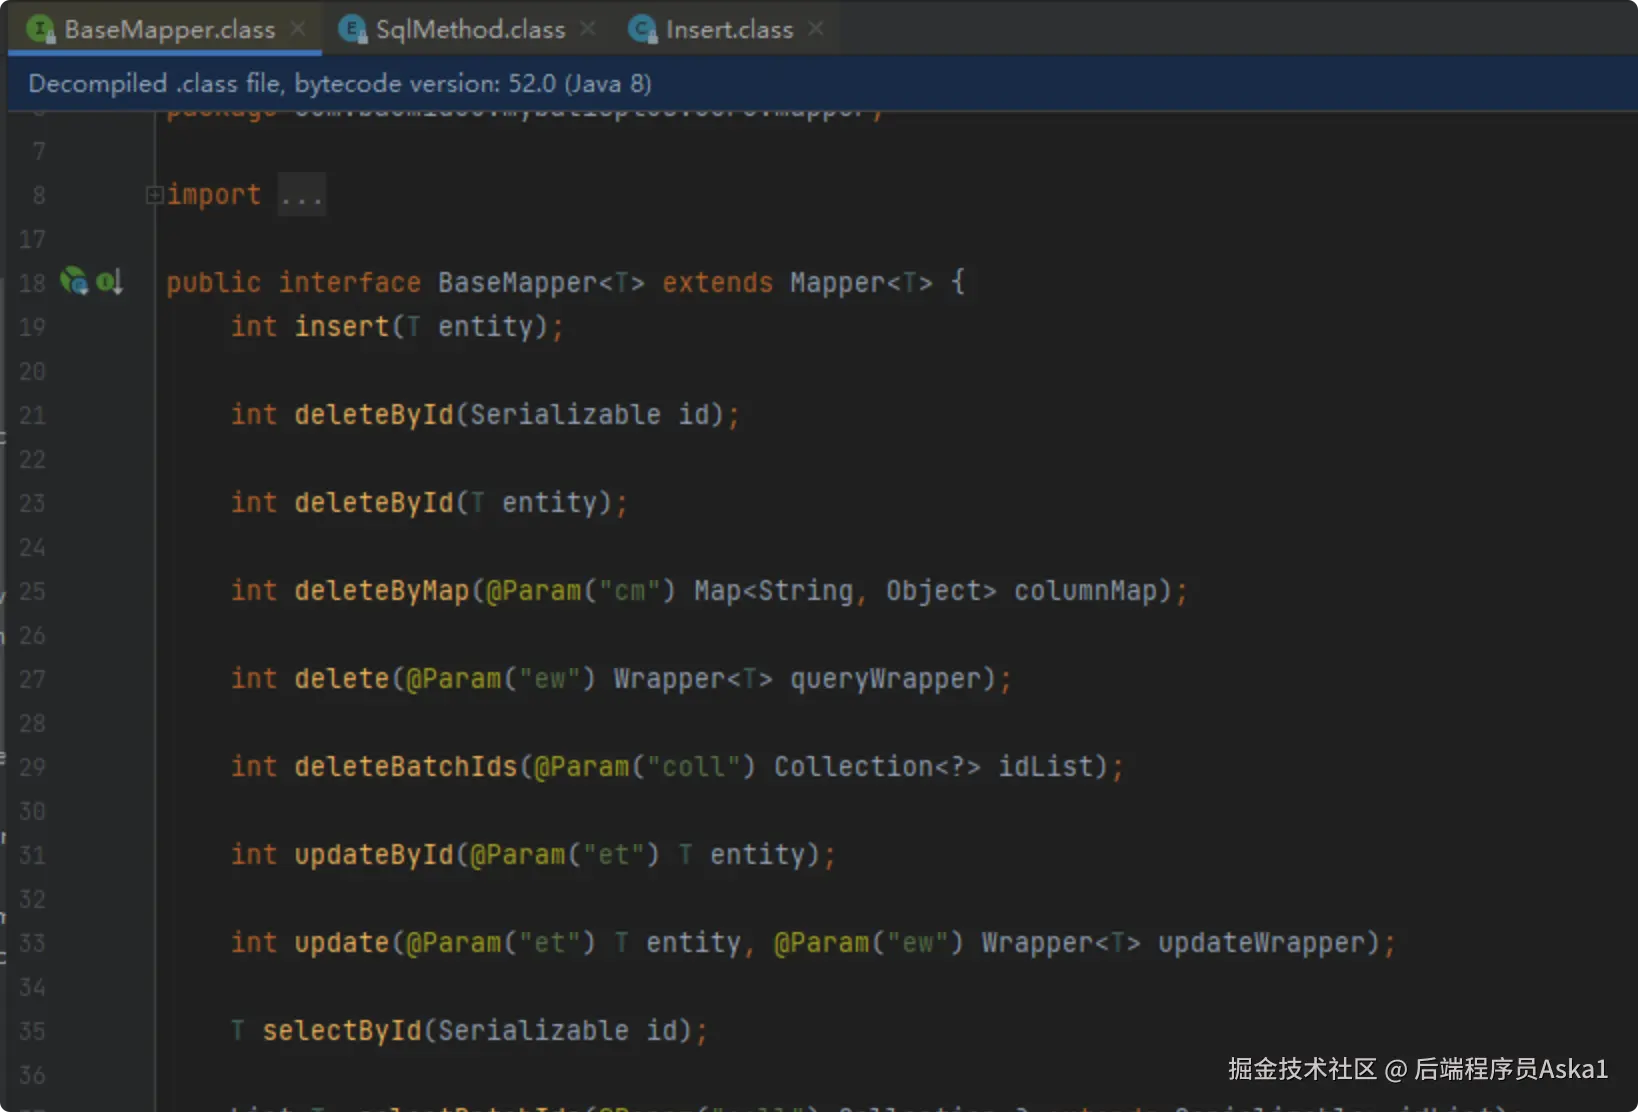Close the SqlMethod.class tab
This screenshot has width=1638, height=1112.
(588, 29)
